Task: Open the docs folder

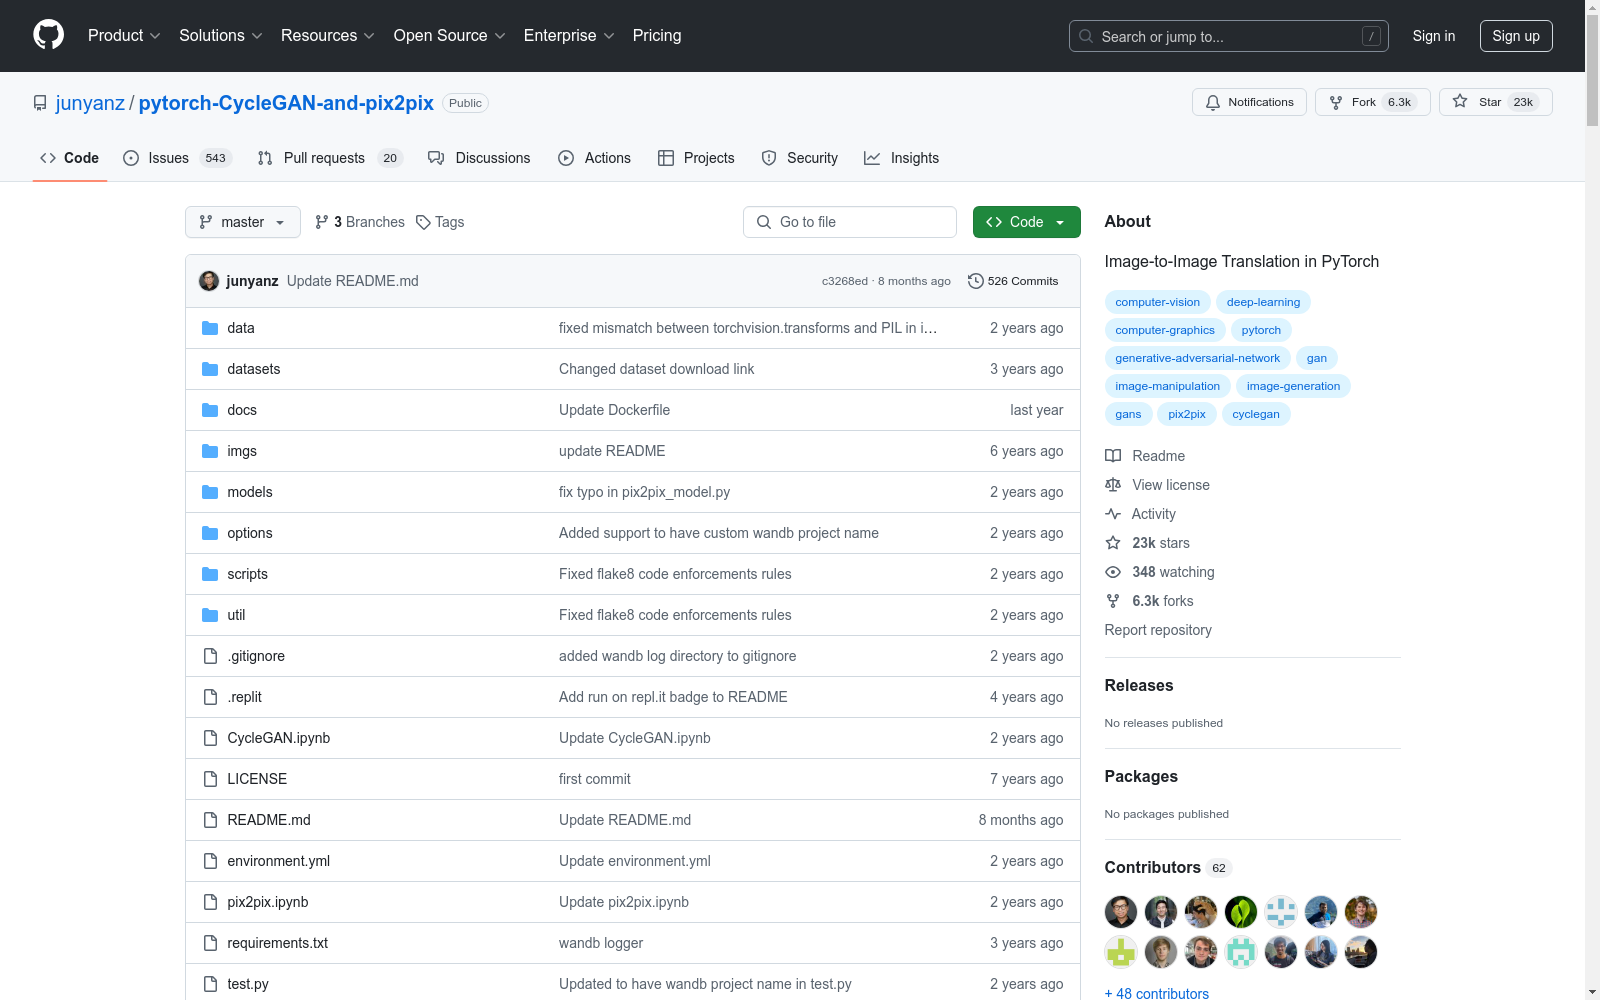Action: coord(242,410)
